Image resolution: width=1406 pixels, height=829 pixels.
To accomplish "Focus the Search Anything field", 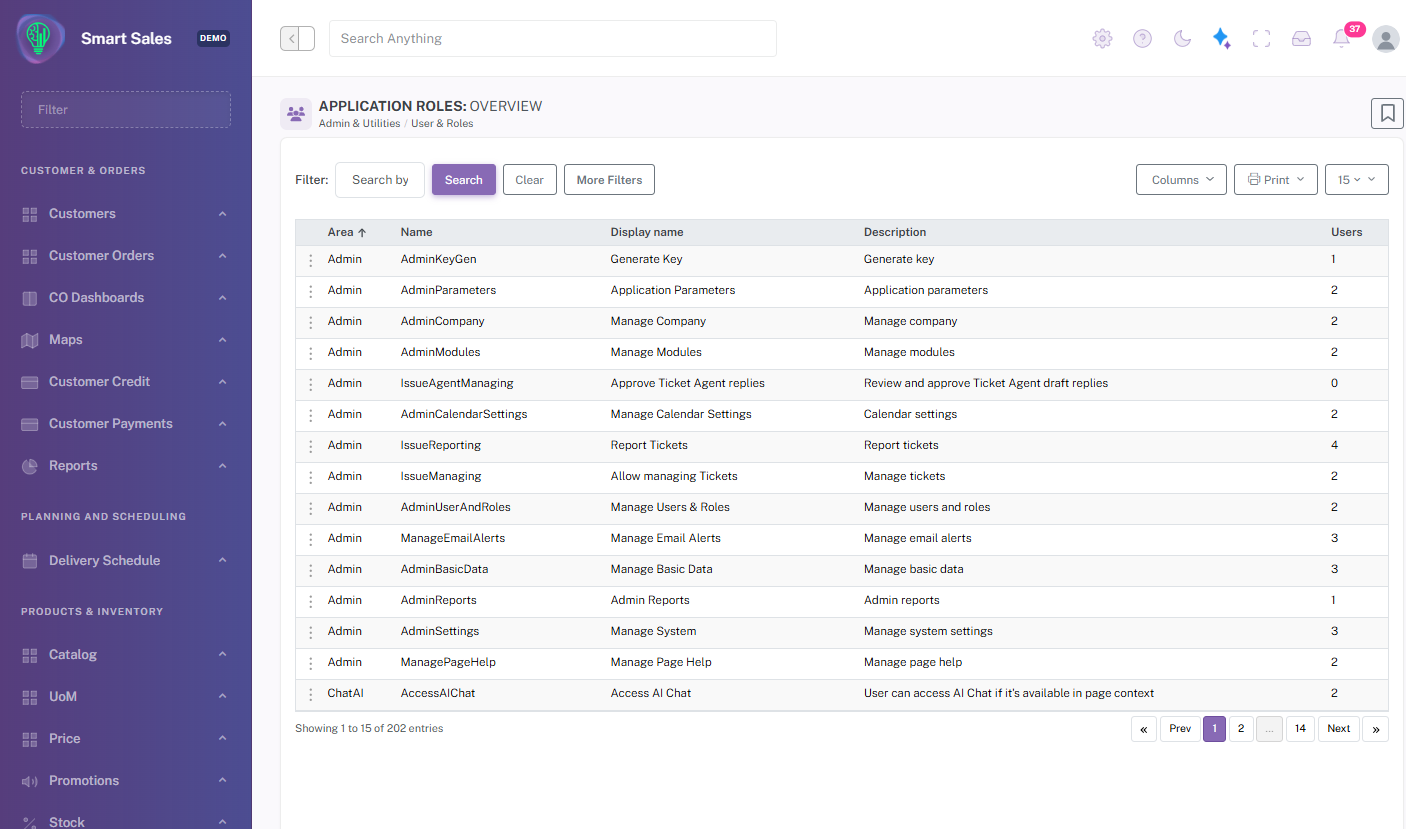I will 553,39.
